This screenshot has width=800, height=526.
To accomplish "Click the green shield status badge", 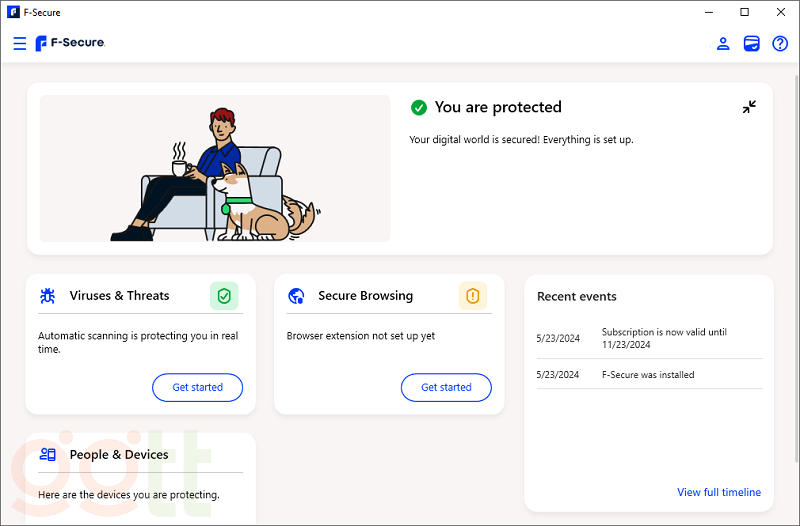I will (224, 296).
